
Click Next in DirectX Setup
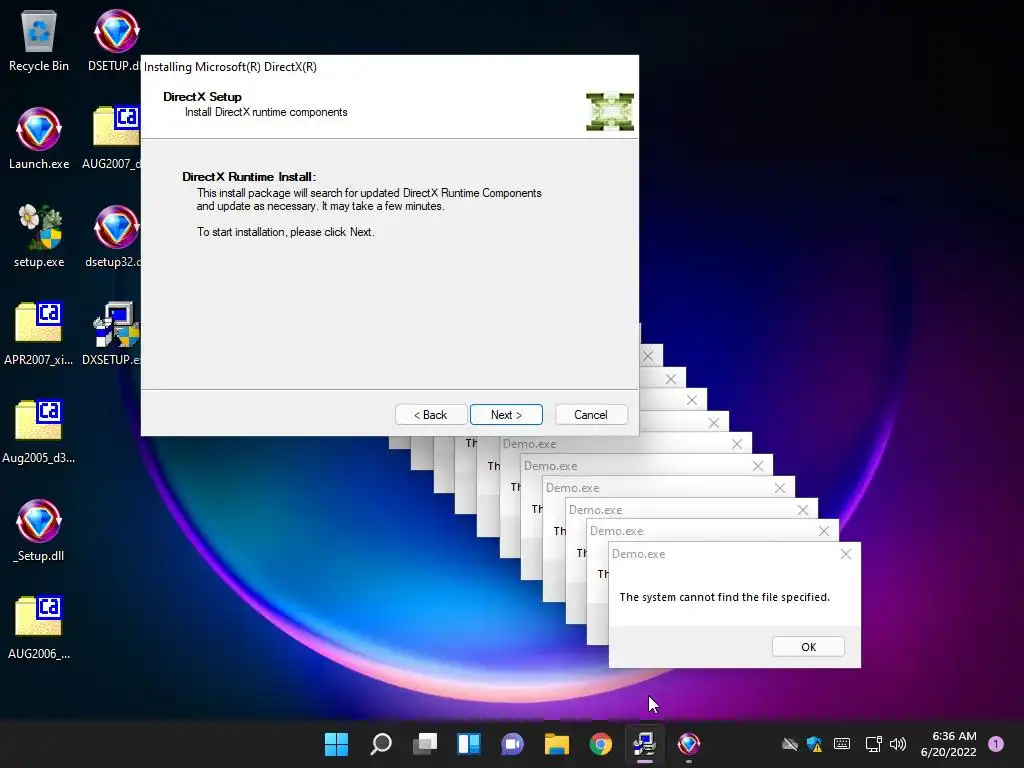click(506, 415)
